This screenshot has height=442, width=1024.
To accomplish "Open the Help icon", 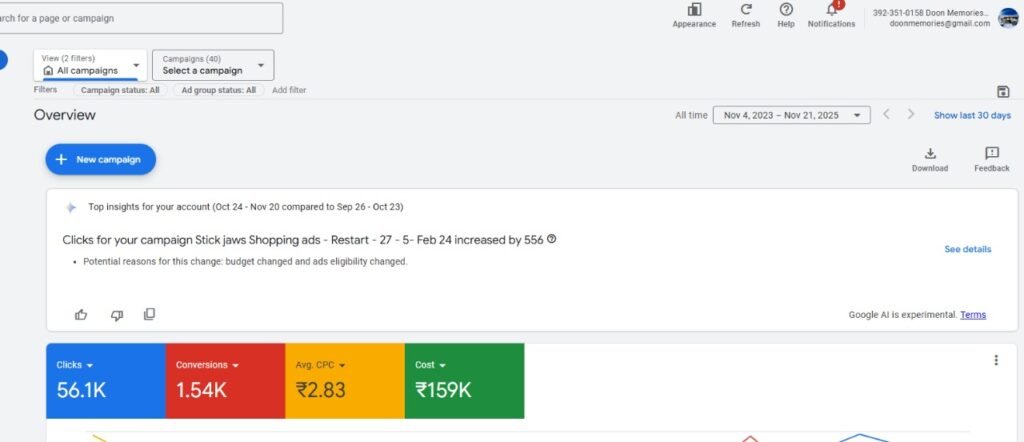I will (x=786, y=10).
